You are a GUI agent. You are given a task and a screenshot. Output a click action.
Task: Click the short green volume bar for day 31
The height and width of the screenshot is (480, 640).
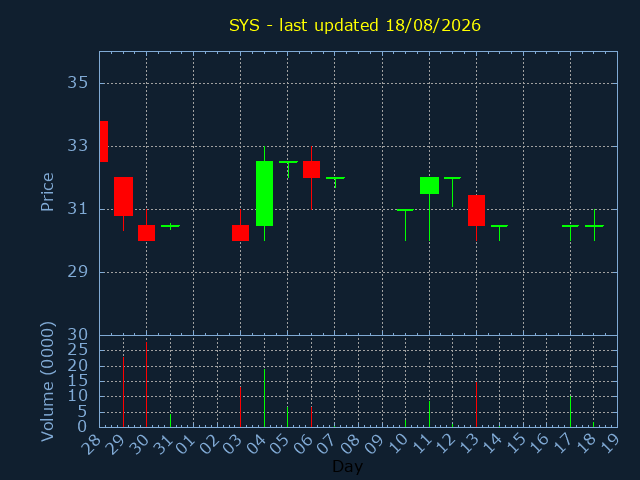170,420
